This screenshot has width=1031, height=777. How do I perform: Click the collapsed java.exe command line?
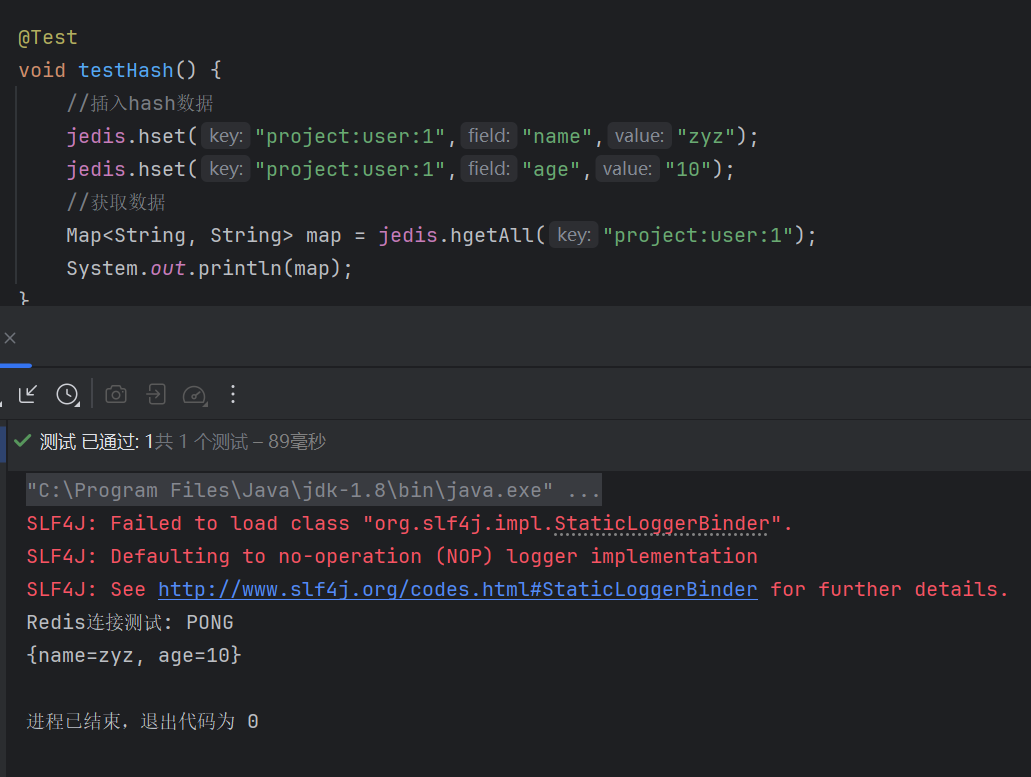coord(314,490)
